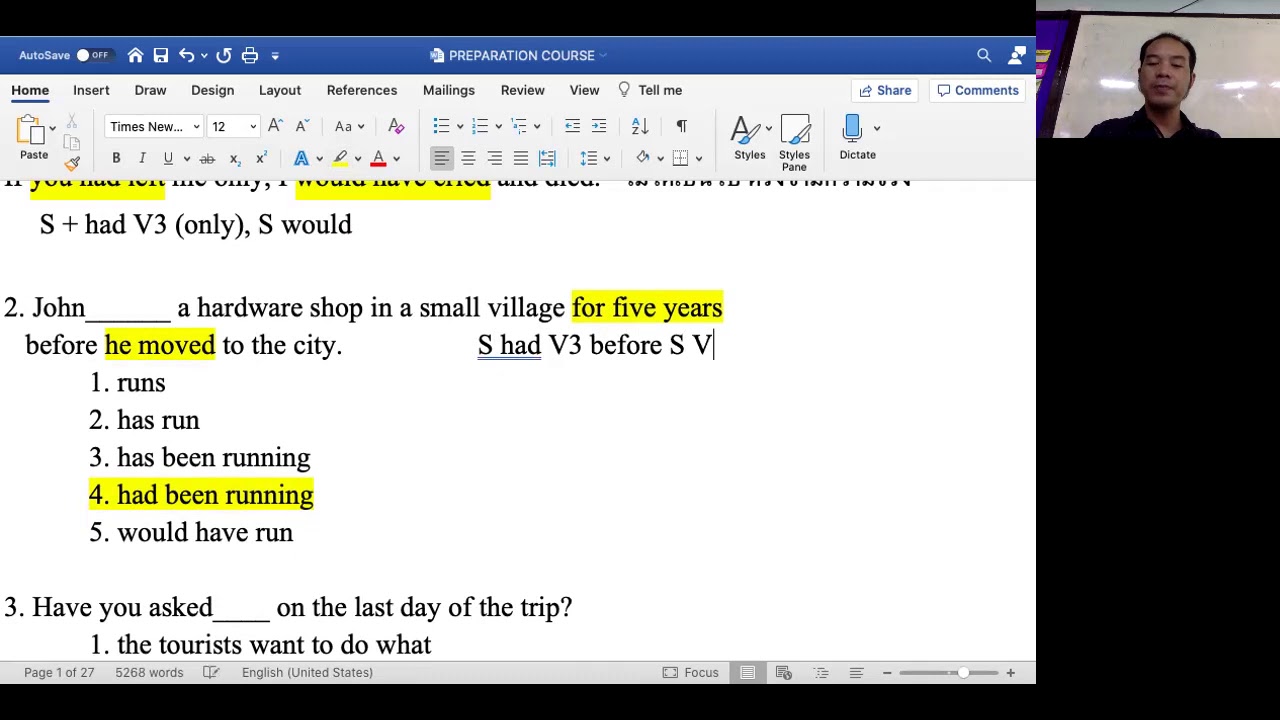This screenshot has height=720, width=1280.
Task: Apply Text Effects letter A
Action: tap(301, 159)
